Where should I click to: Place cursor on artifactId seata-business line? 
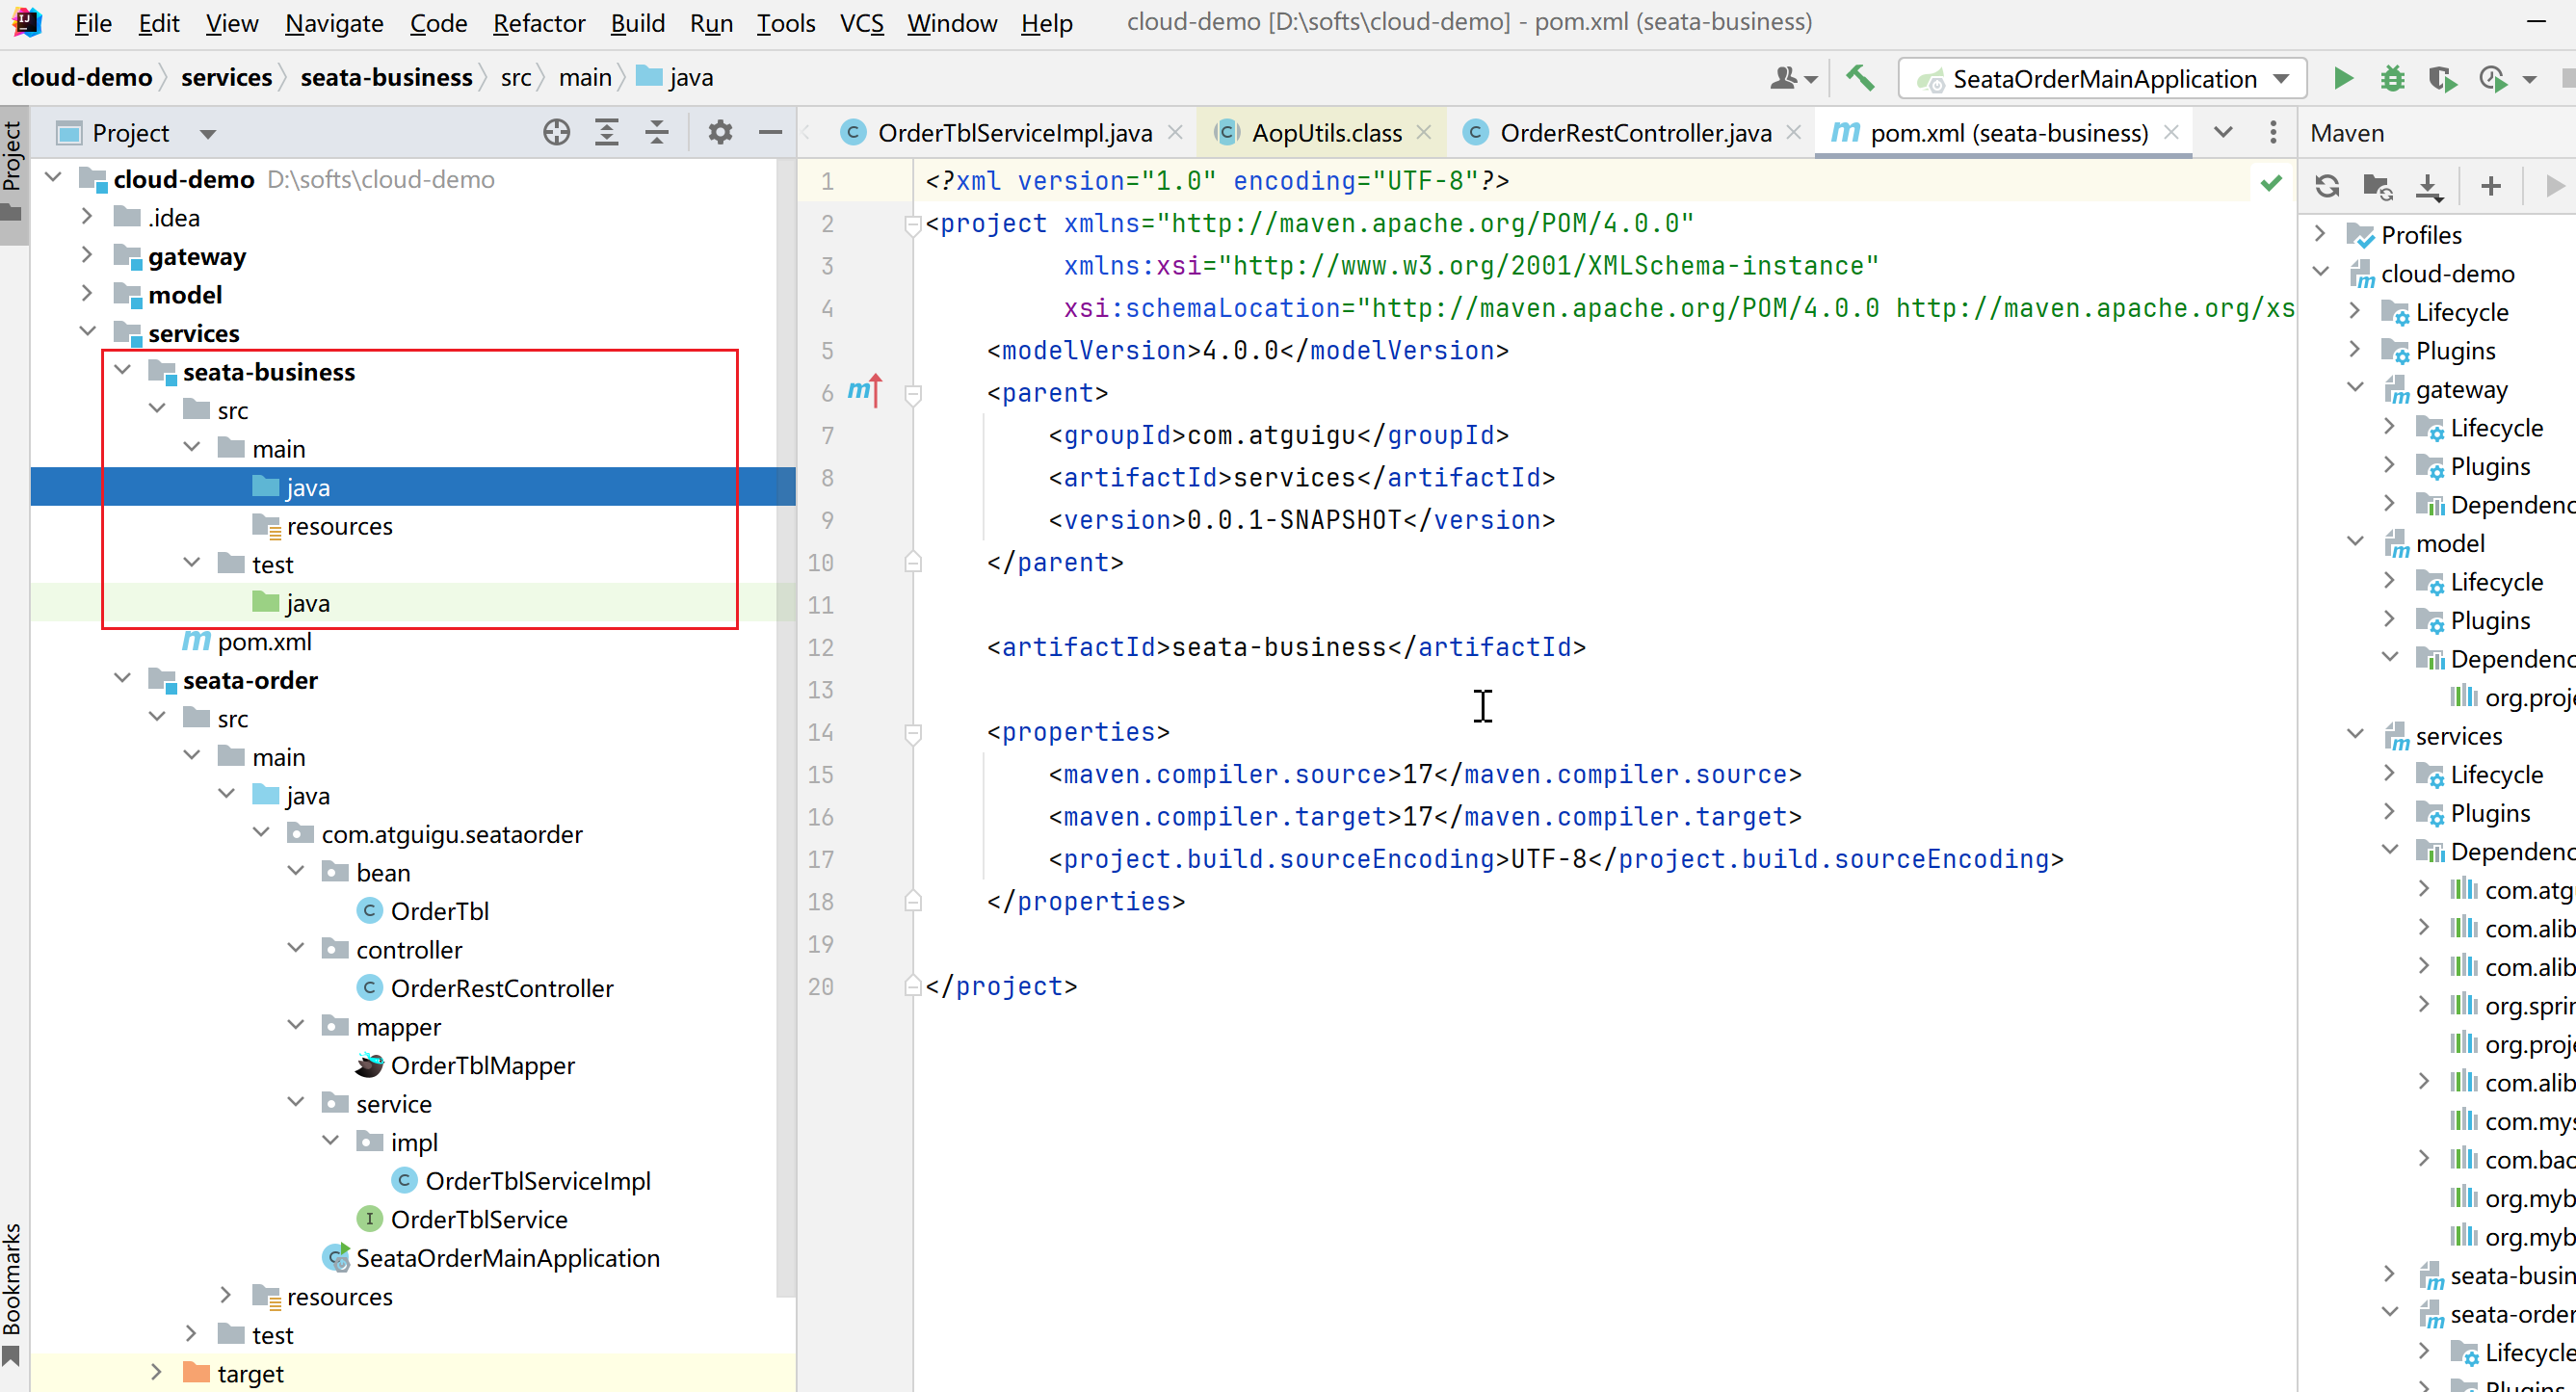tap(1286, 647)
